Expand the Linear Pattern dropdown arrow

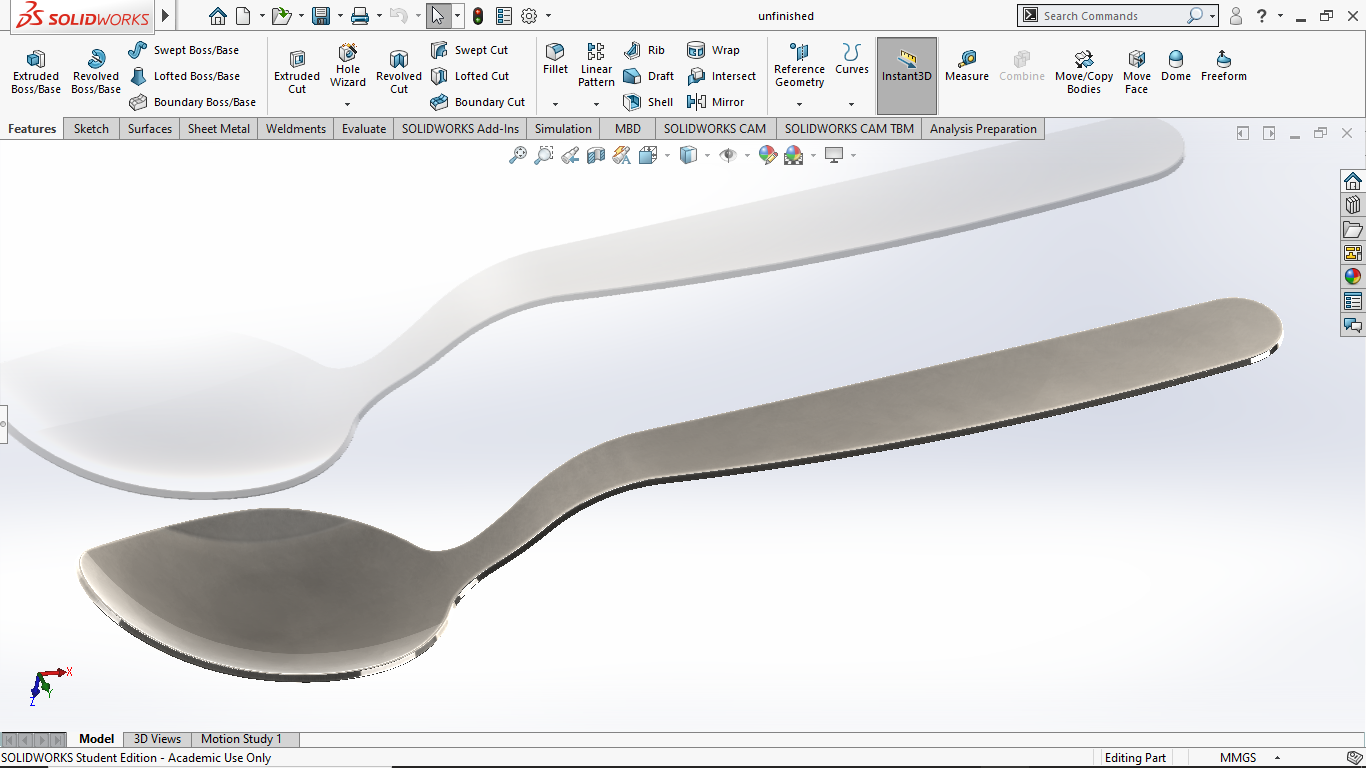pos(596,104)
